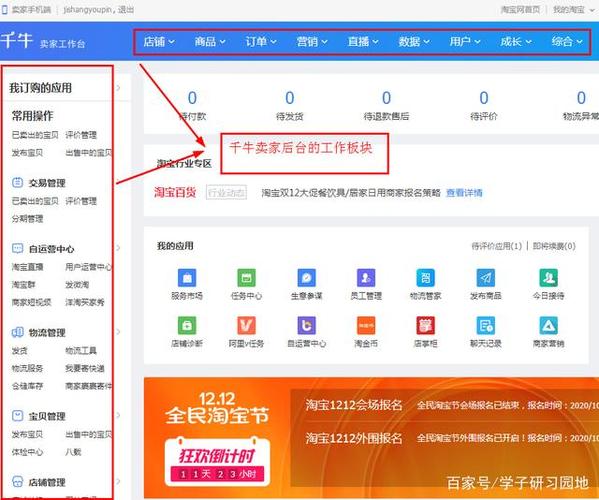599x500 pixels.
Task: Click 退出 to log out
Action: 126,10
